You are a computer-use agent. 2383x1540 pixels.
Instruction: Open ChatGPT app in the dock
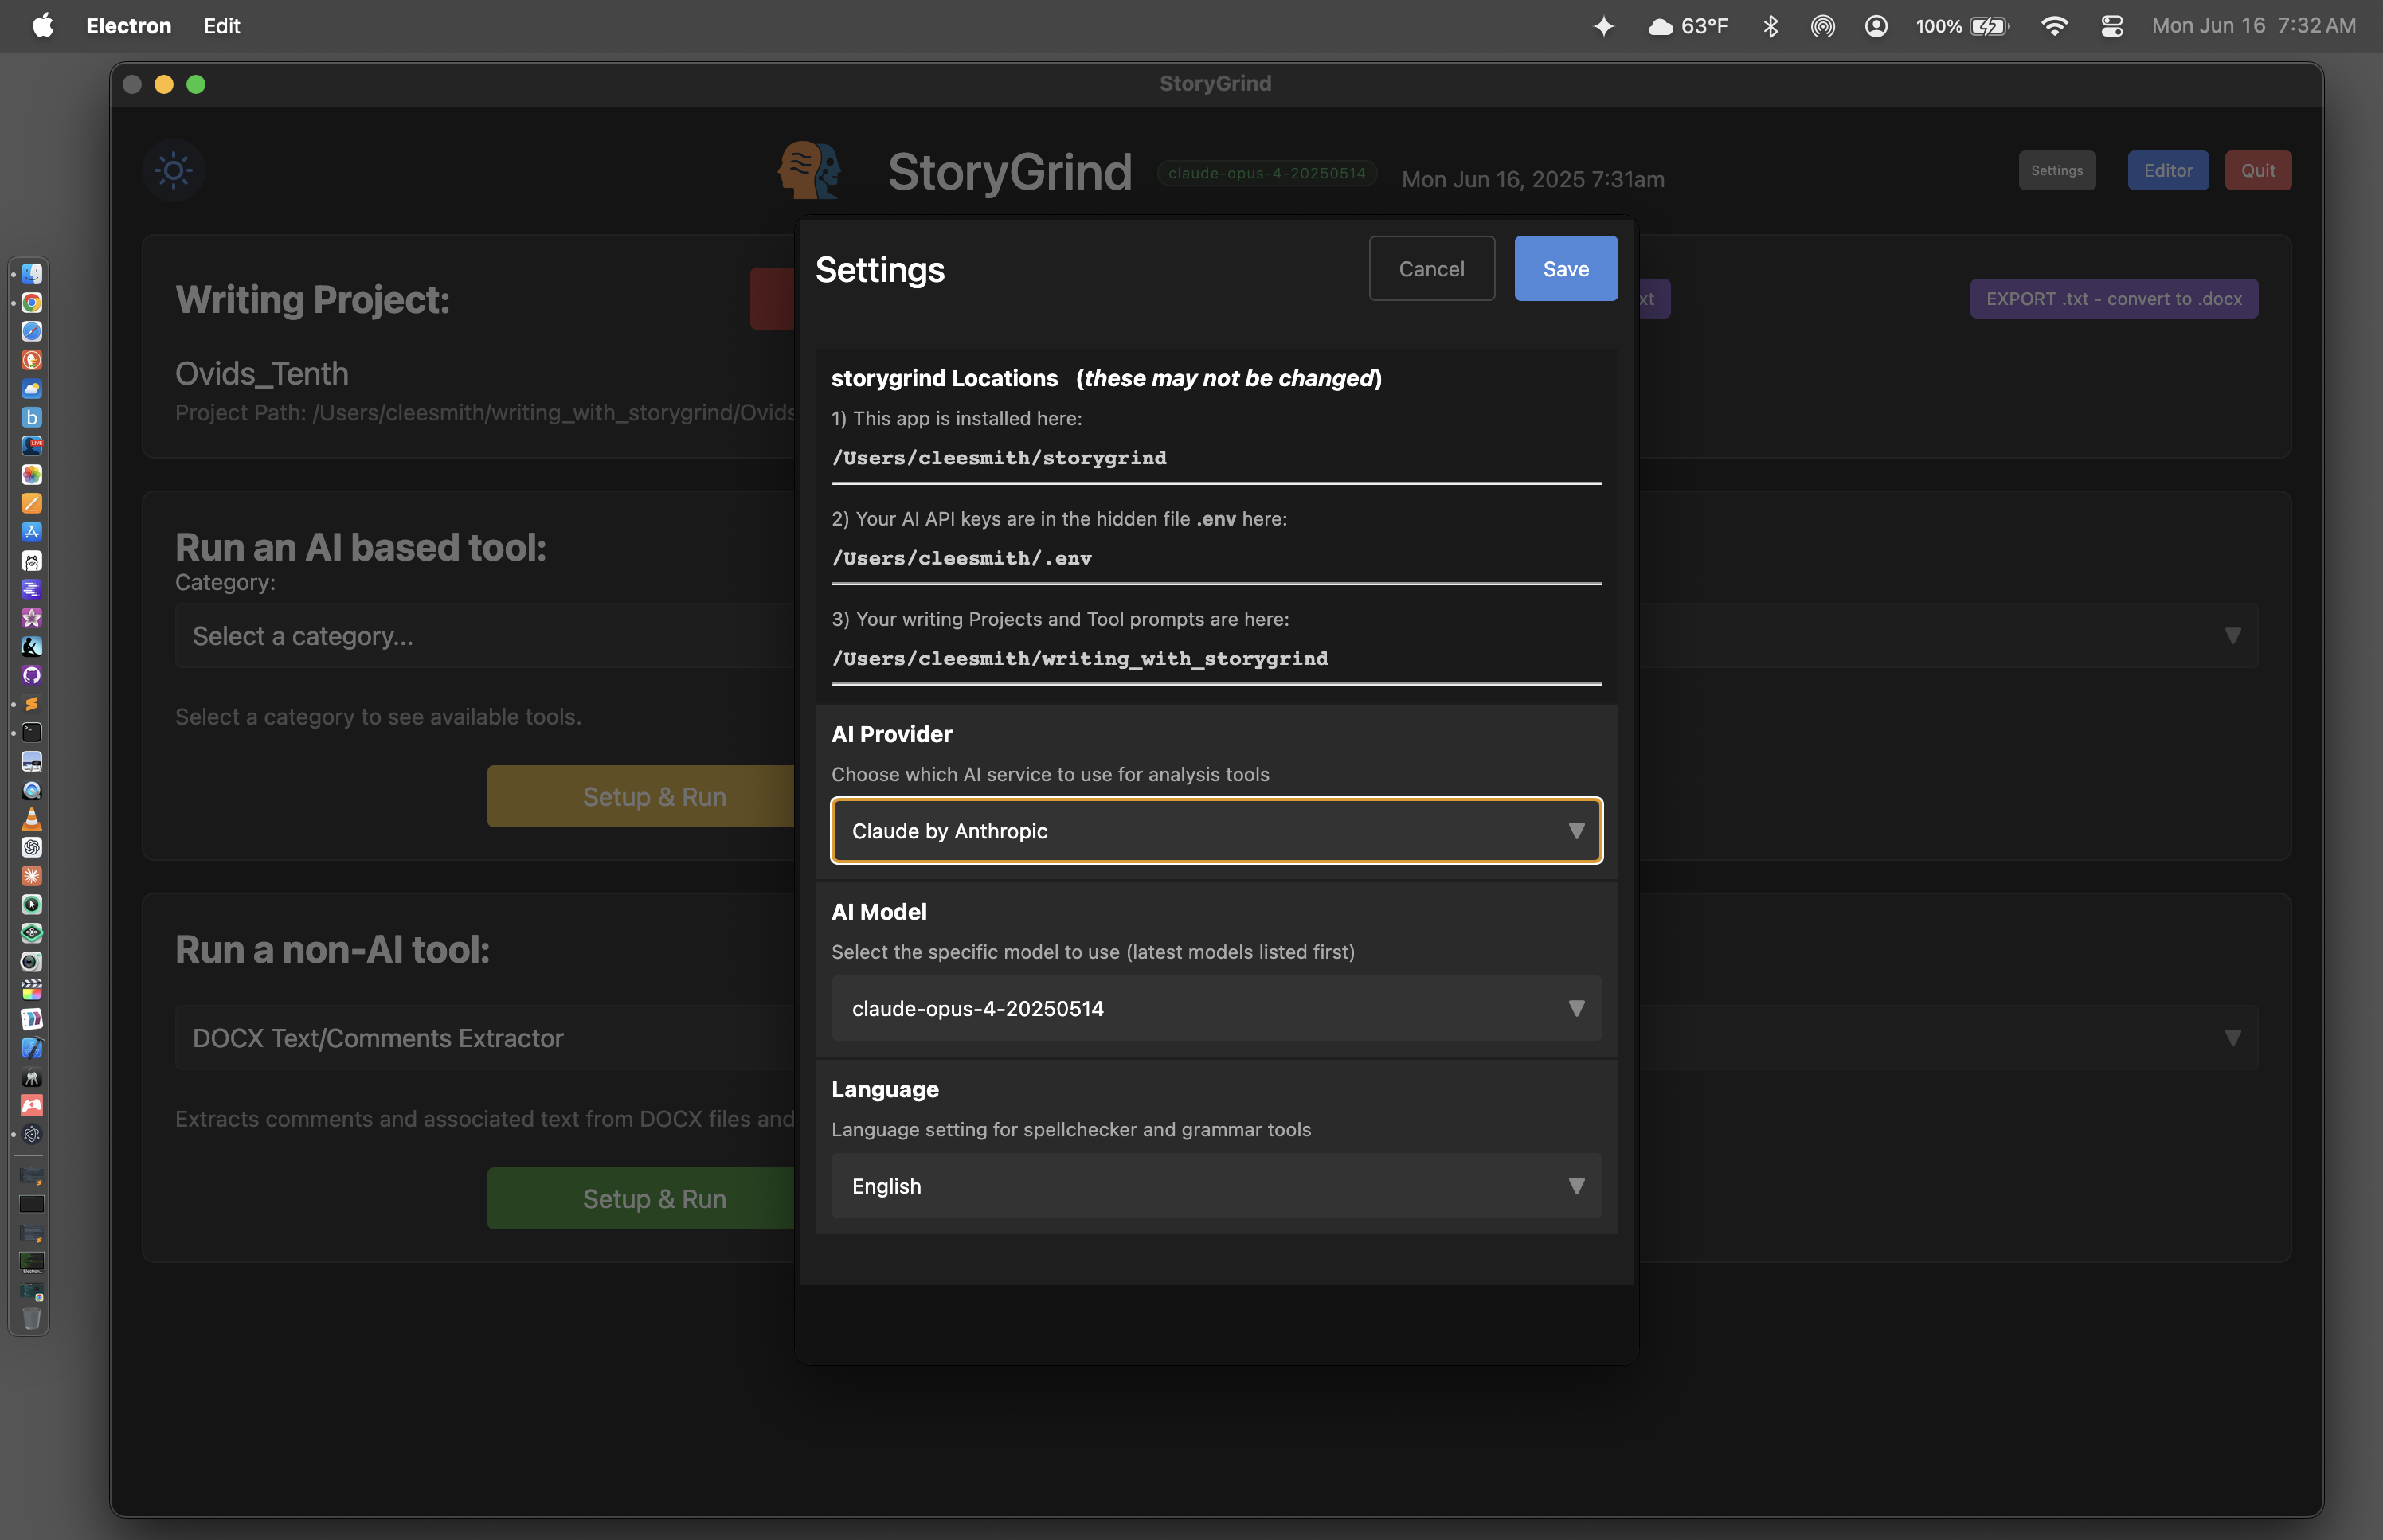32,848
